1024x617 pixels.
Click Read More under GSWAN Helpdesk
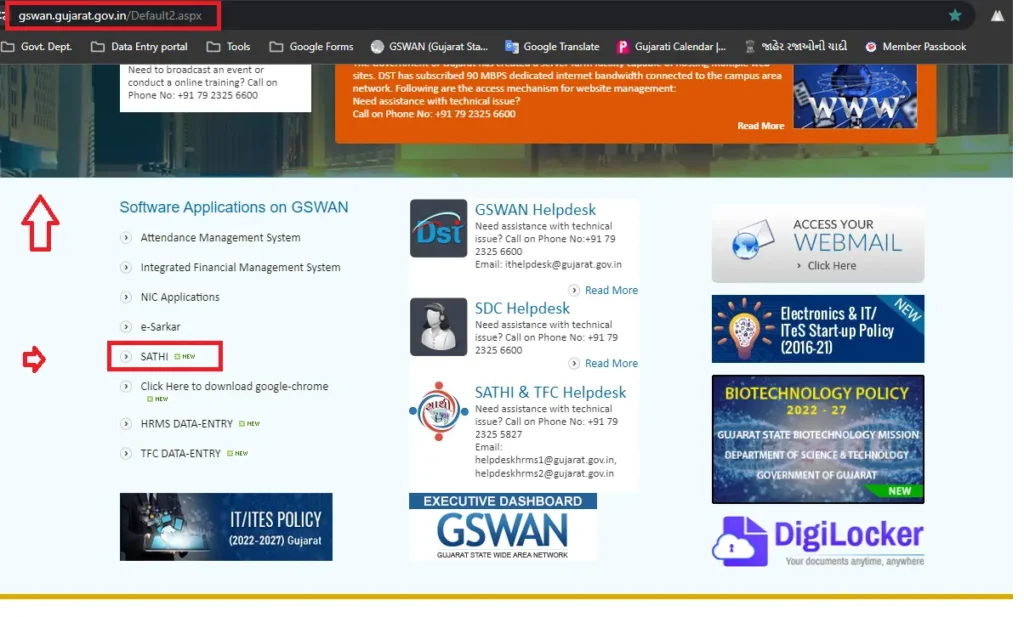coord(611,290)
